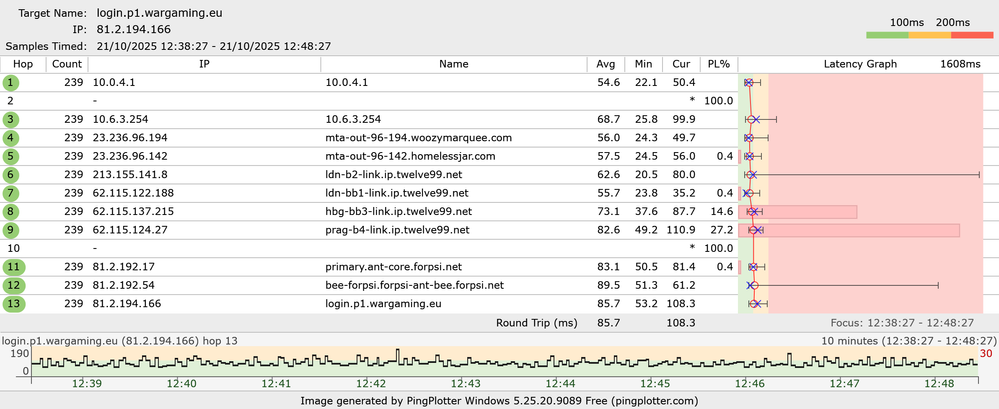Select hop 7 green indicator
Image resolution: width=999 pixels, height=409 pixels.
click(x=11, y=193)
